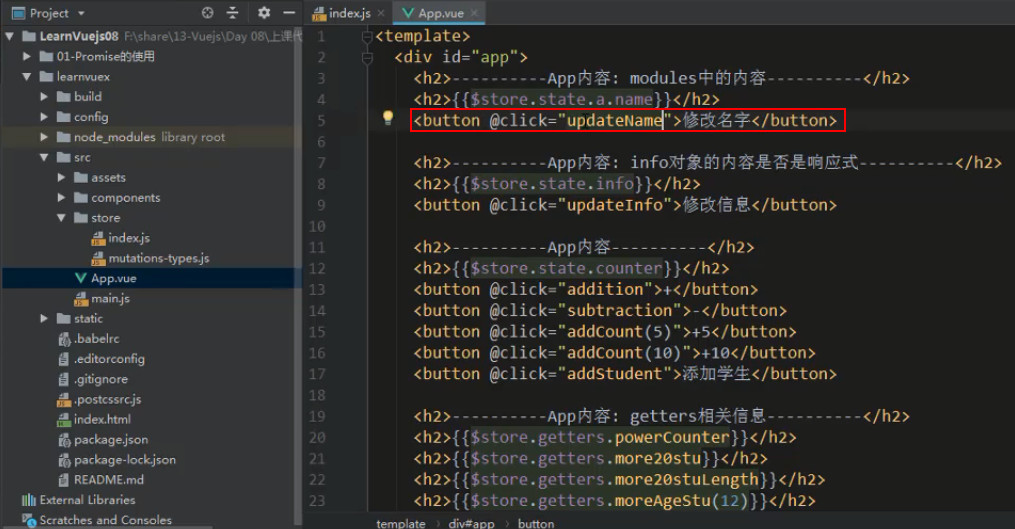Click the JS file icon beside main.js
The image size is (1015, 529).
pos(81,298)
